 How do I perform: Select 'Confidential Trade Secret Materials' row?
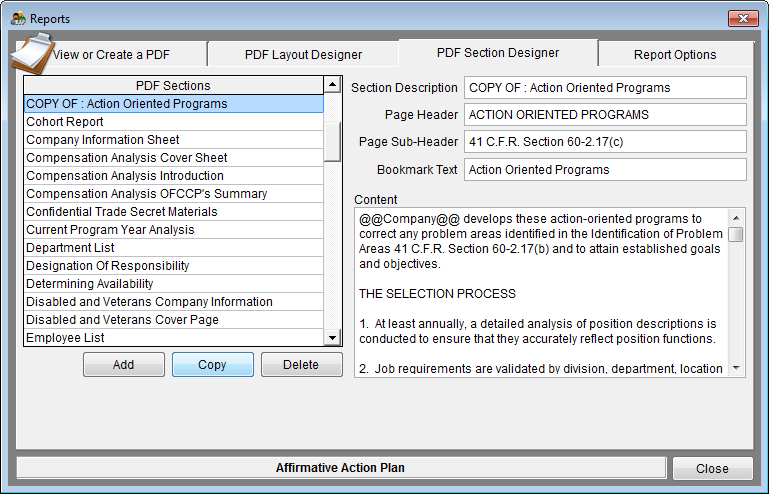pyautogui.click(x=173, y=211)
